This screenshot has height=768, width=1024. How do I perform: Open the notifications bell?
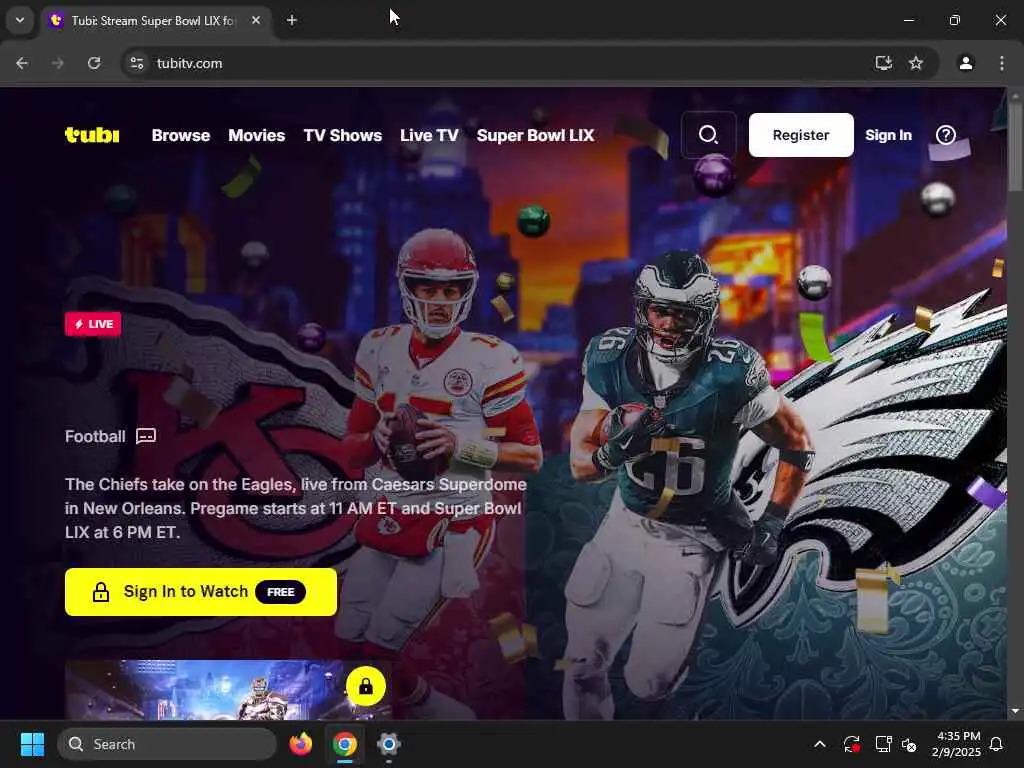[x=996, y=744]
